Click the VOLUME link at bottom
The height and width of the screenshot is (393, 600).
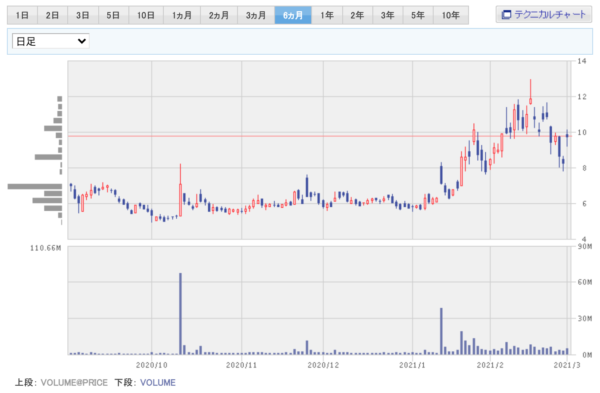point(158,383)
